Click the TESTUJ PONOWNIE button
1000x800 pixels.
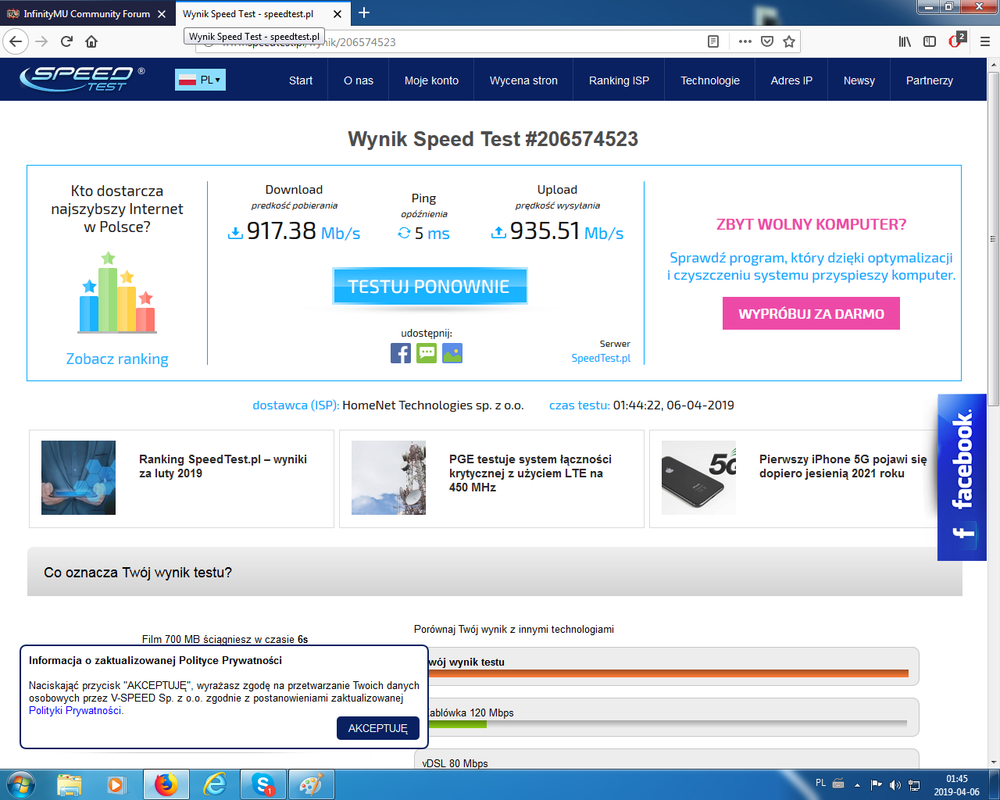coord(430,286)
